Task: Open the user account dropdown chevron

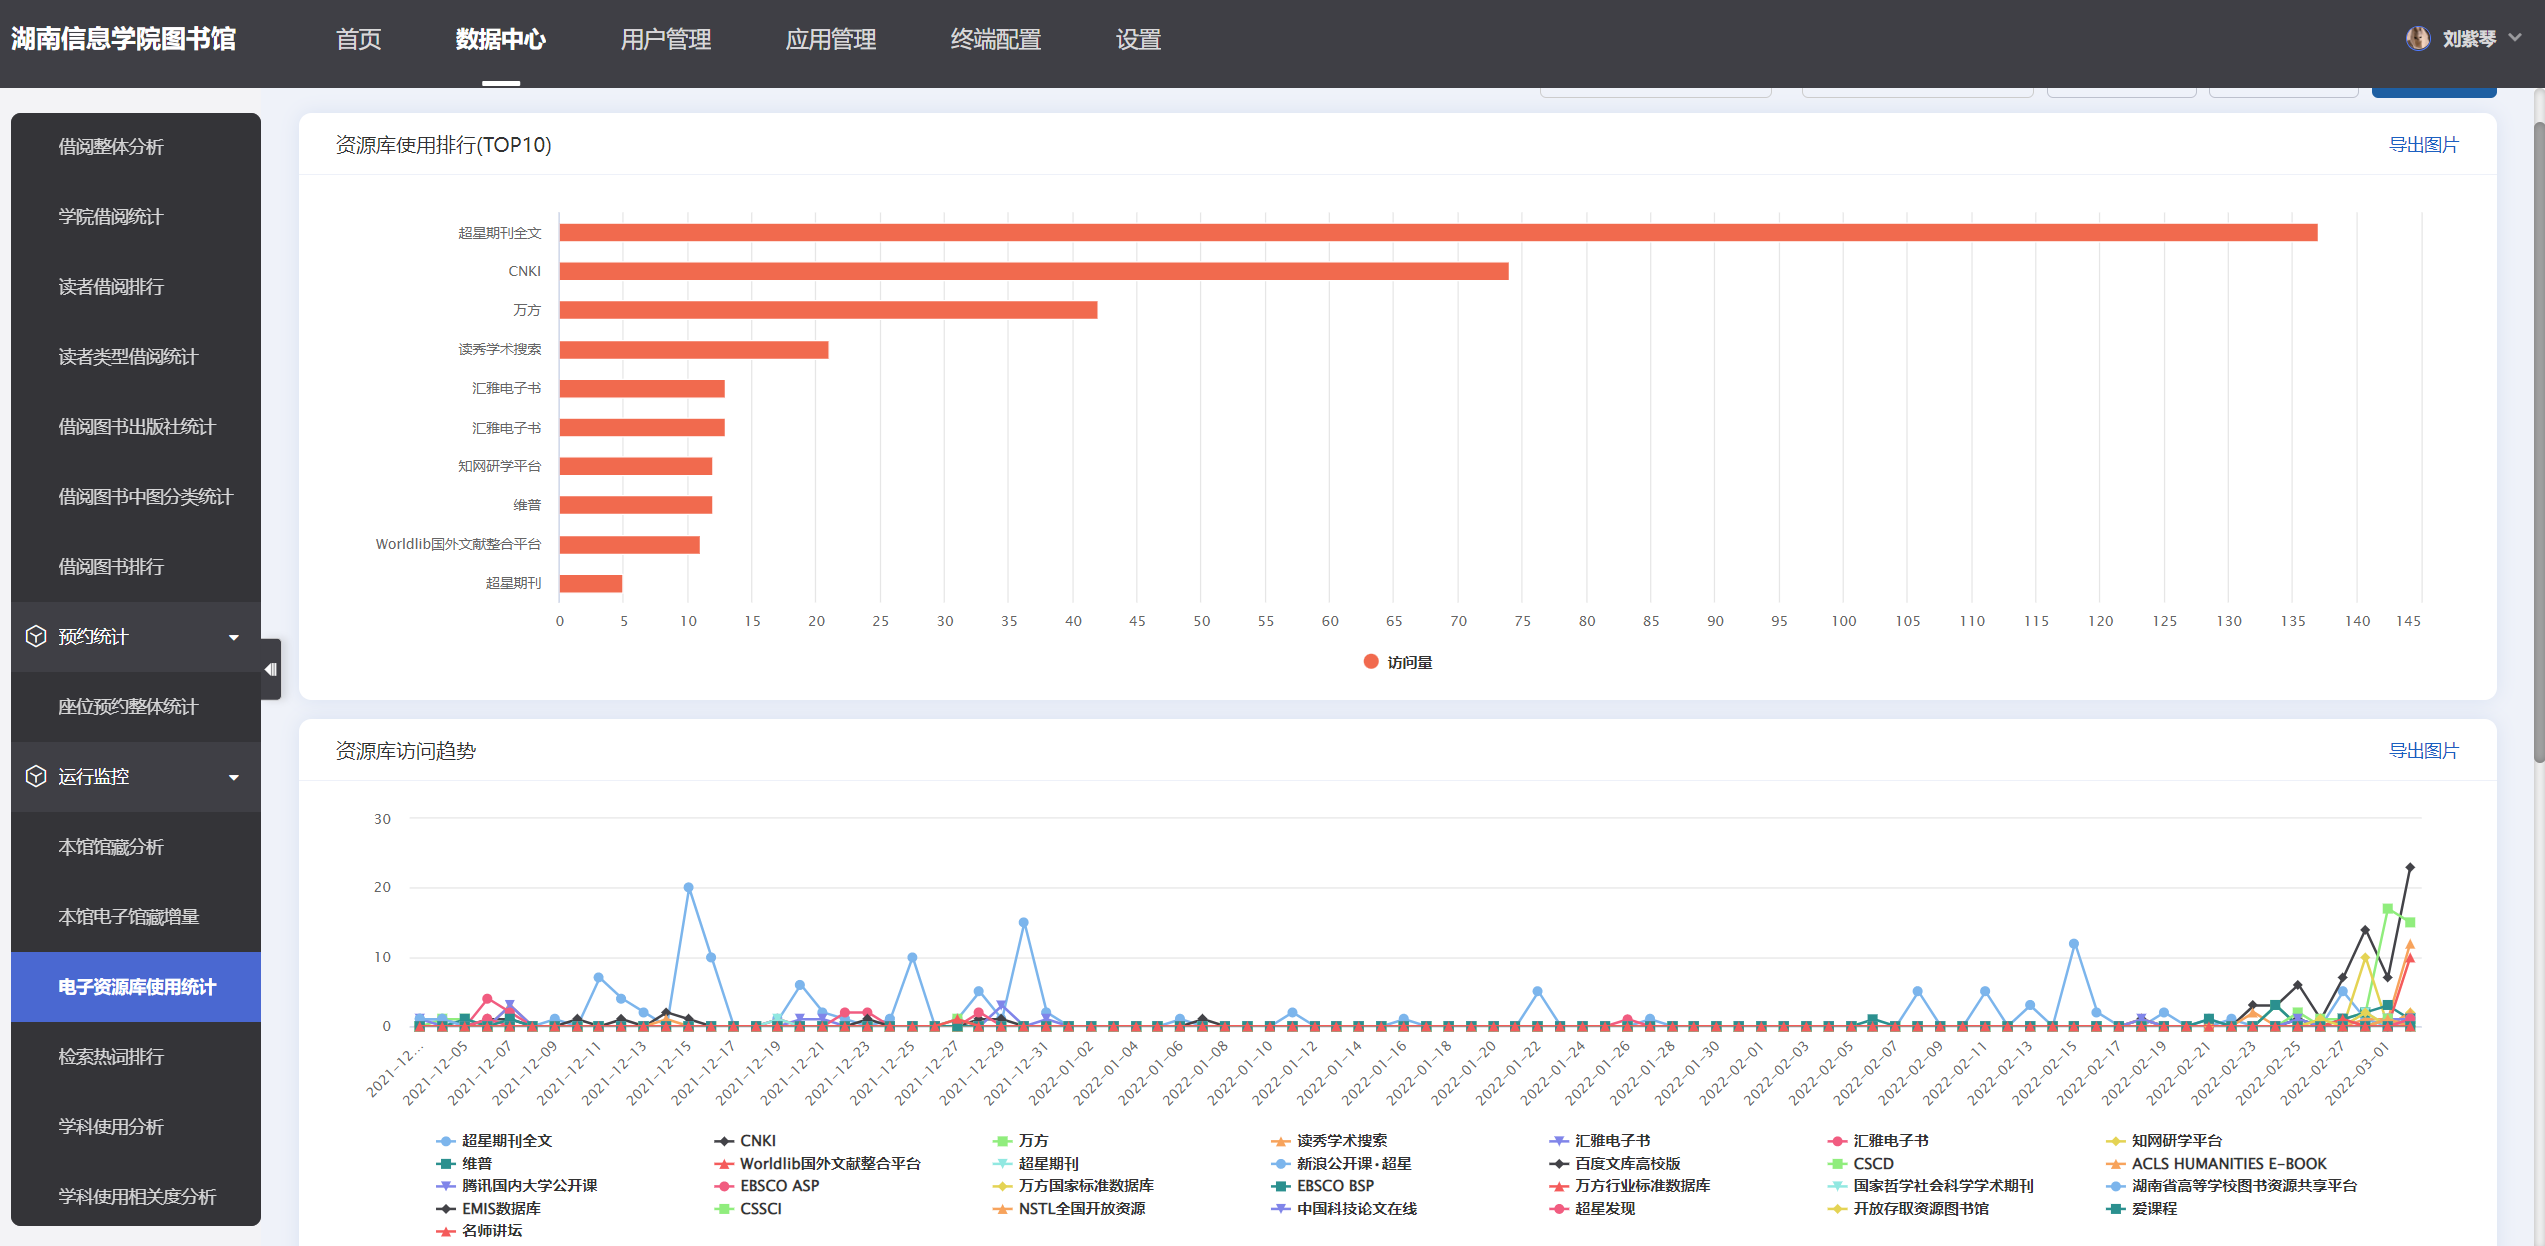Action: coord(2515,38)
